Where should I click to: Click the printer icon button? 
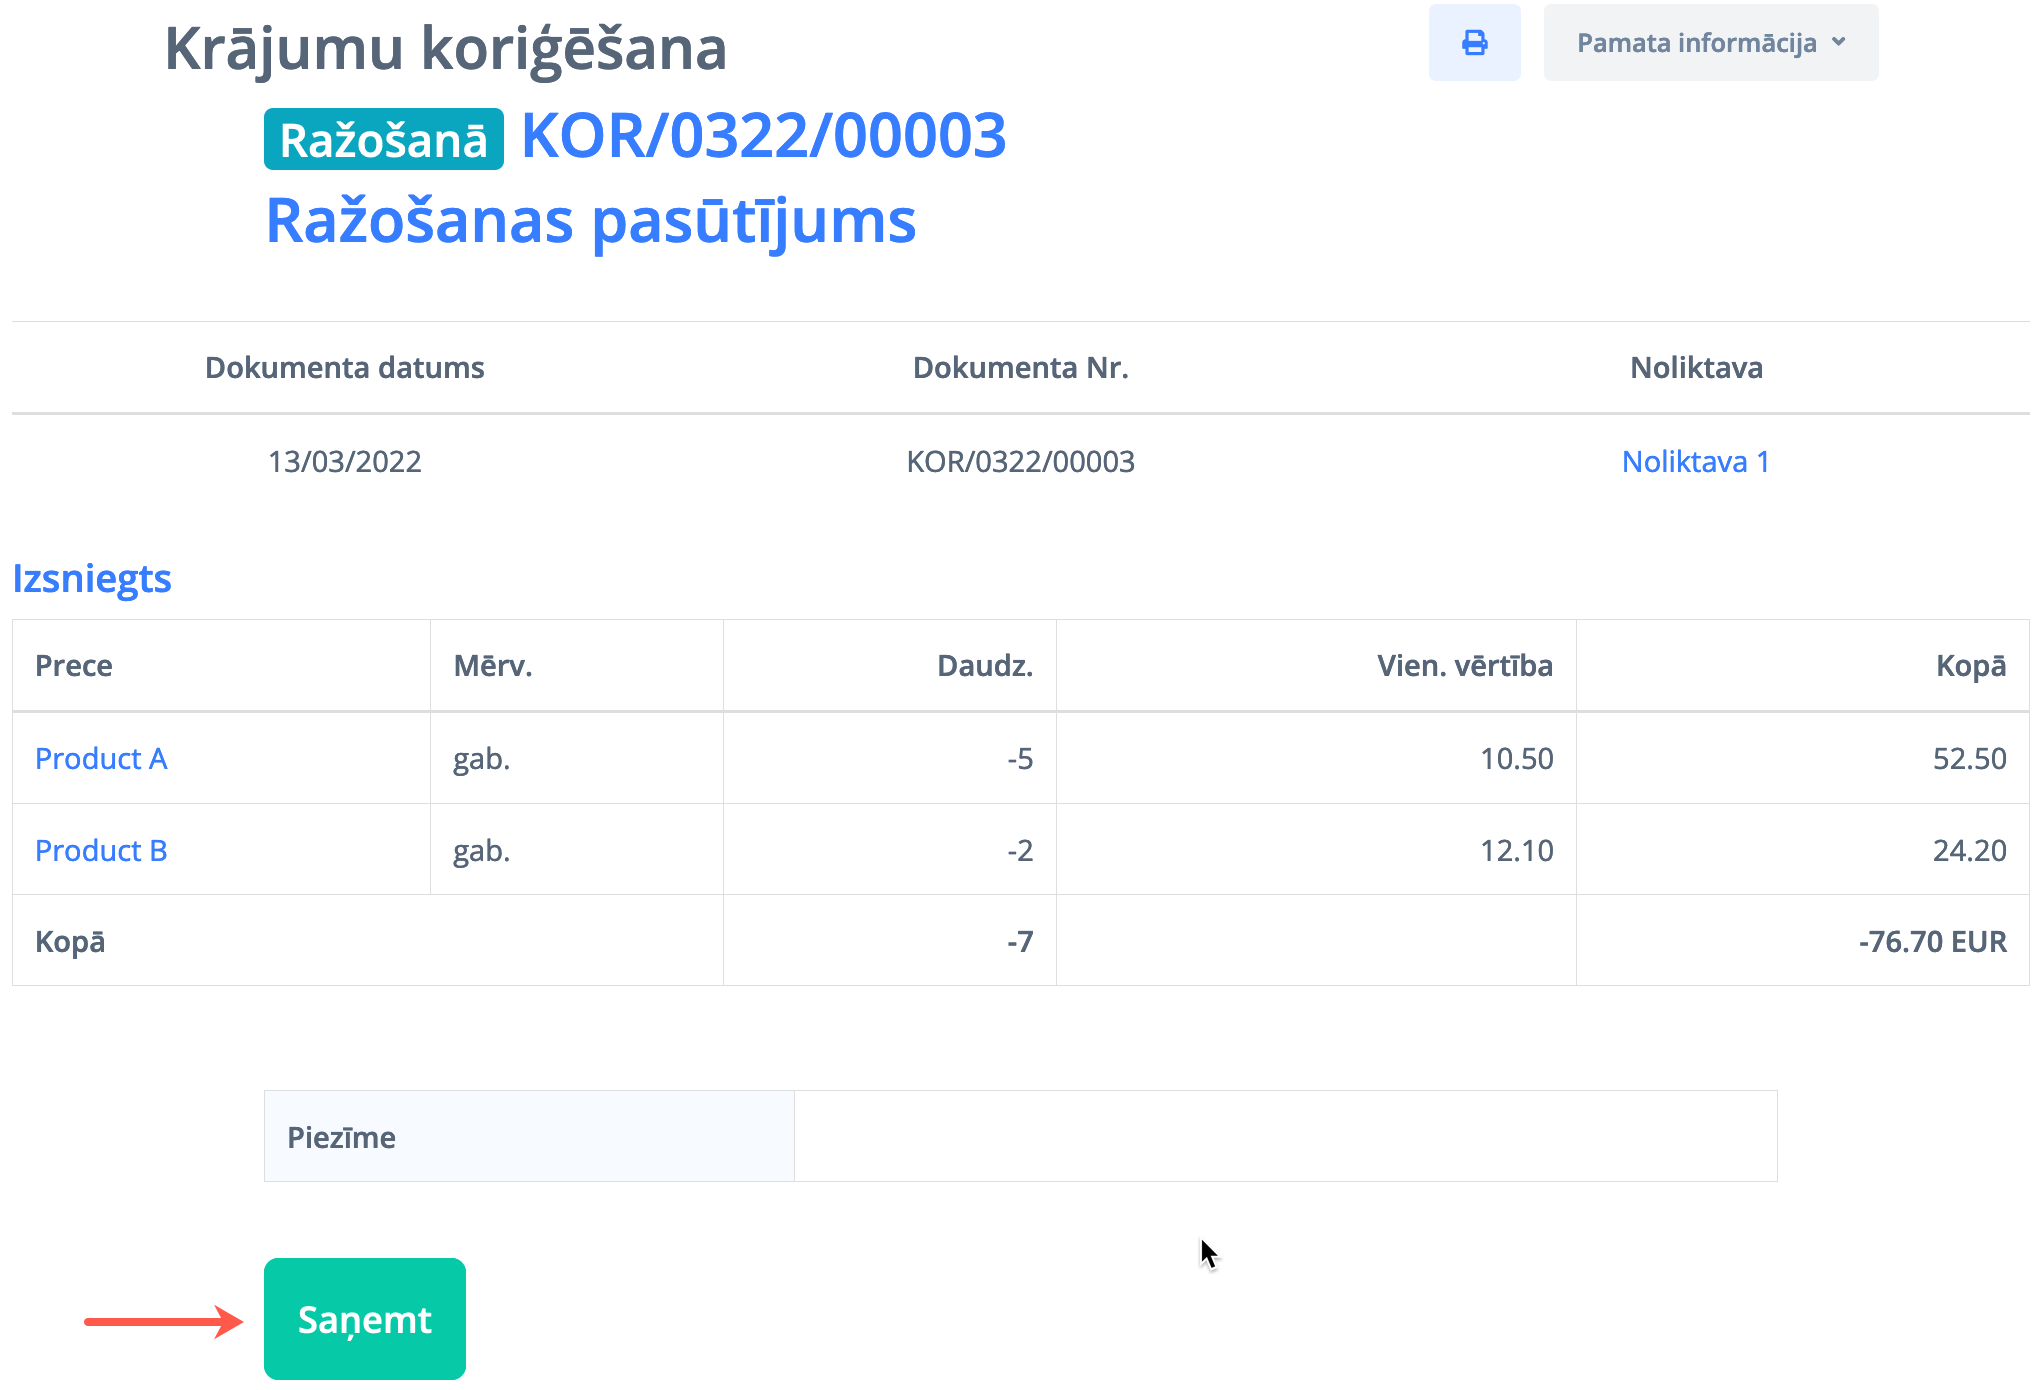tap(1474, 43)
